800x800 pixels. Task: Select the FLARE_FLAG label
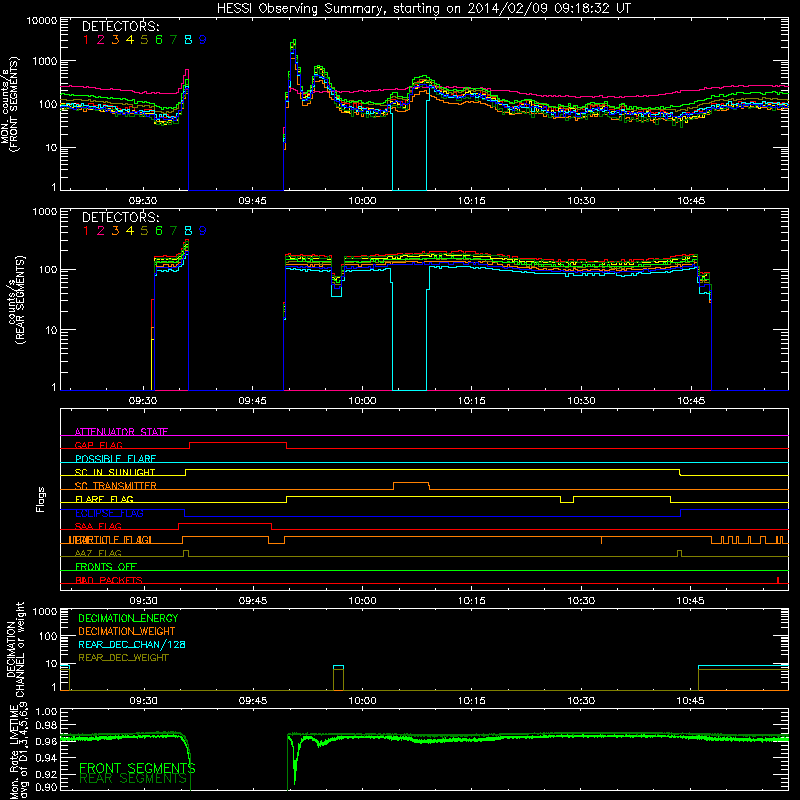tap(104, 499)
